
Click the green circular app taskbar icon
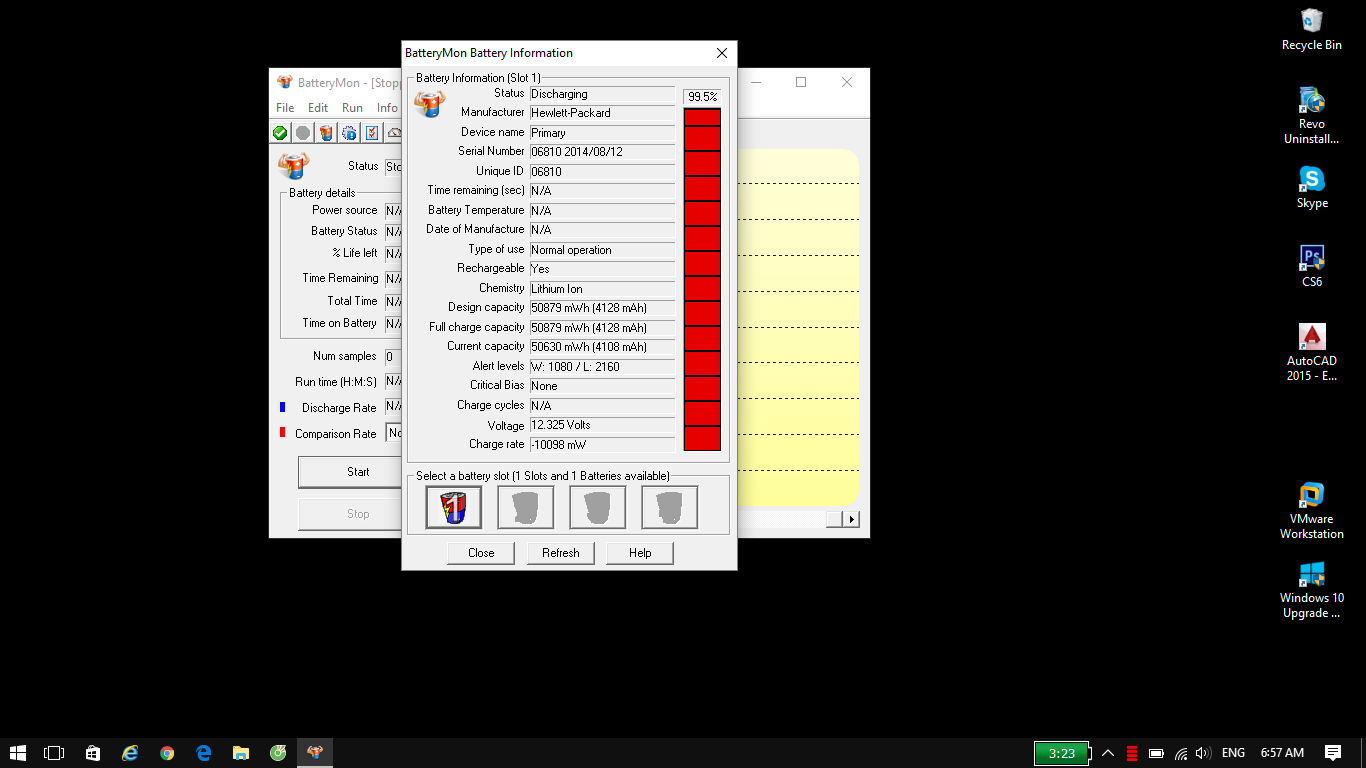(x=278, y=753)
